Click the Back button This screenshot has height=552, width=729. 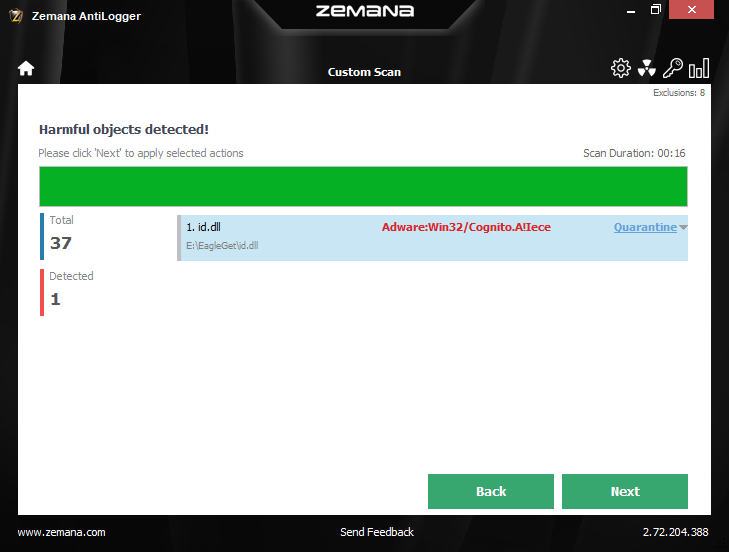(490, 492)
